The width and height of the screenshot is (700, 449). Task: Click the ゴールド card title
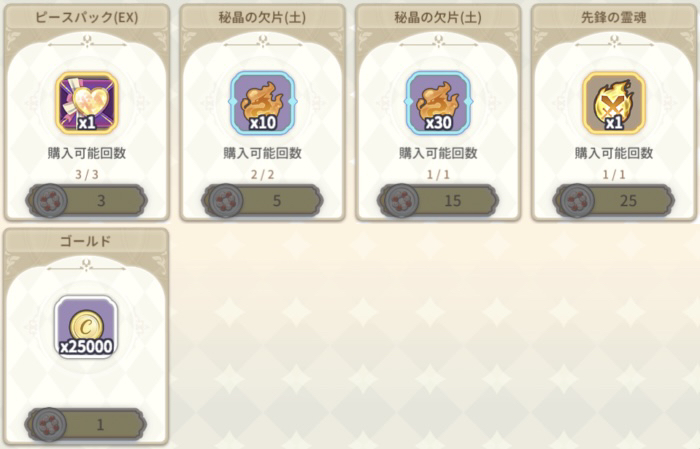(86, 241)
